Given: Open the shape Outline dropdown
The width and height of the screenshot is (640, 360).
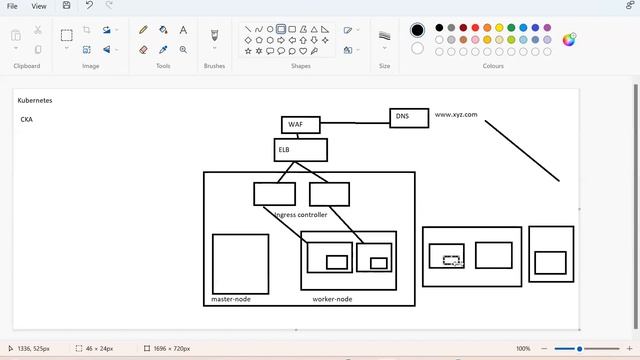Looking at the screenshot, I should pos(351,30).
